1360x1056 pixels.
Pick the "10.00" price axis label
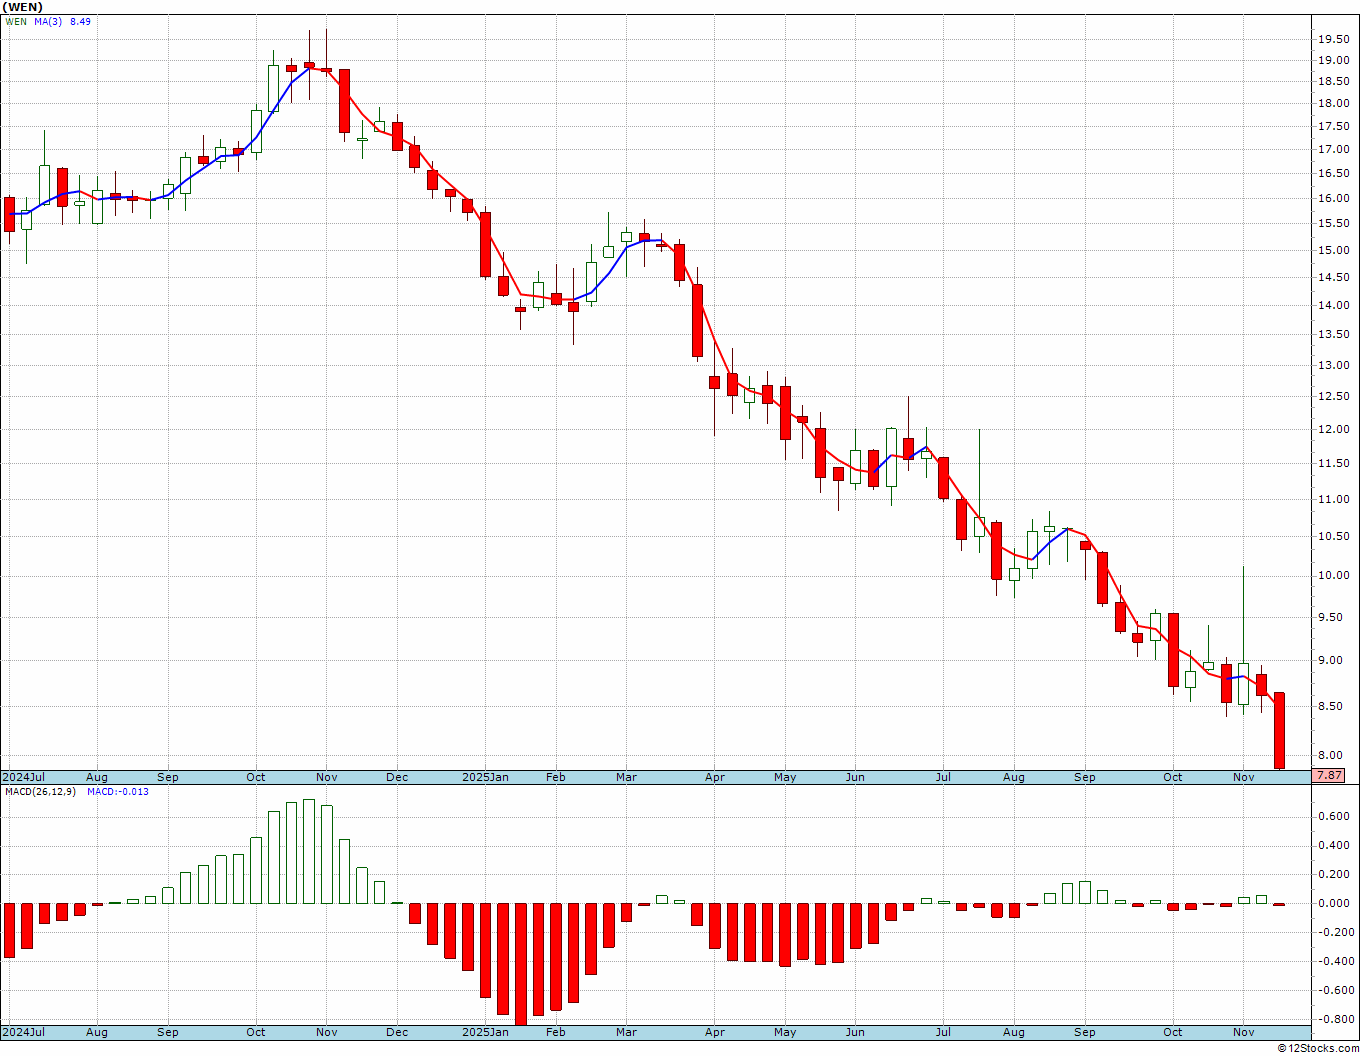(x=1333, y=576)
